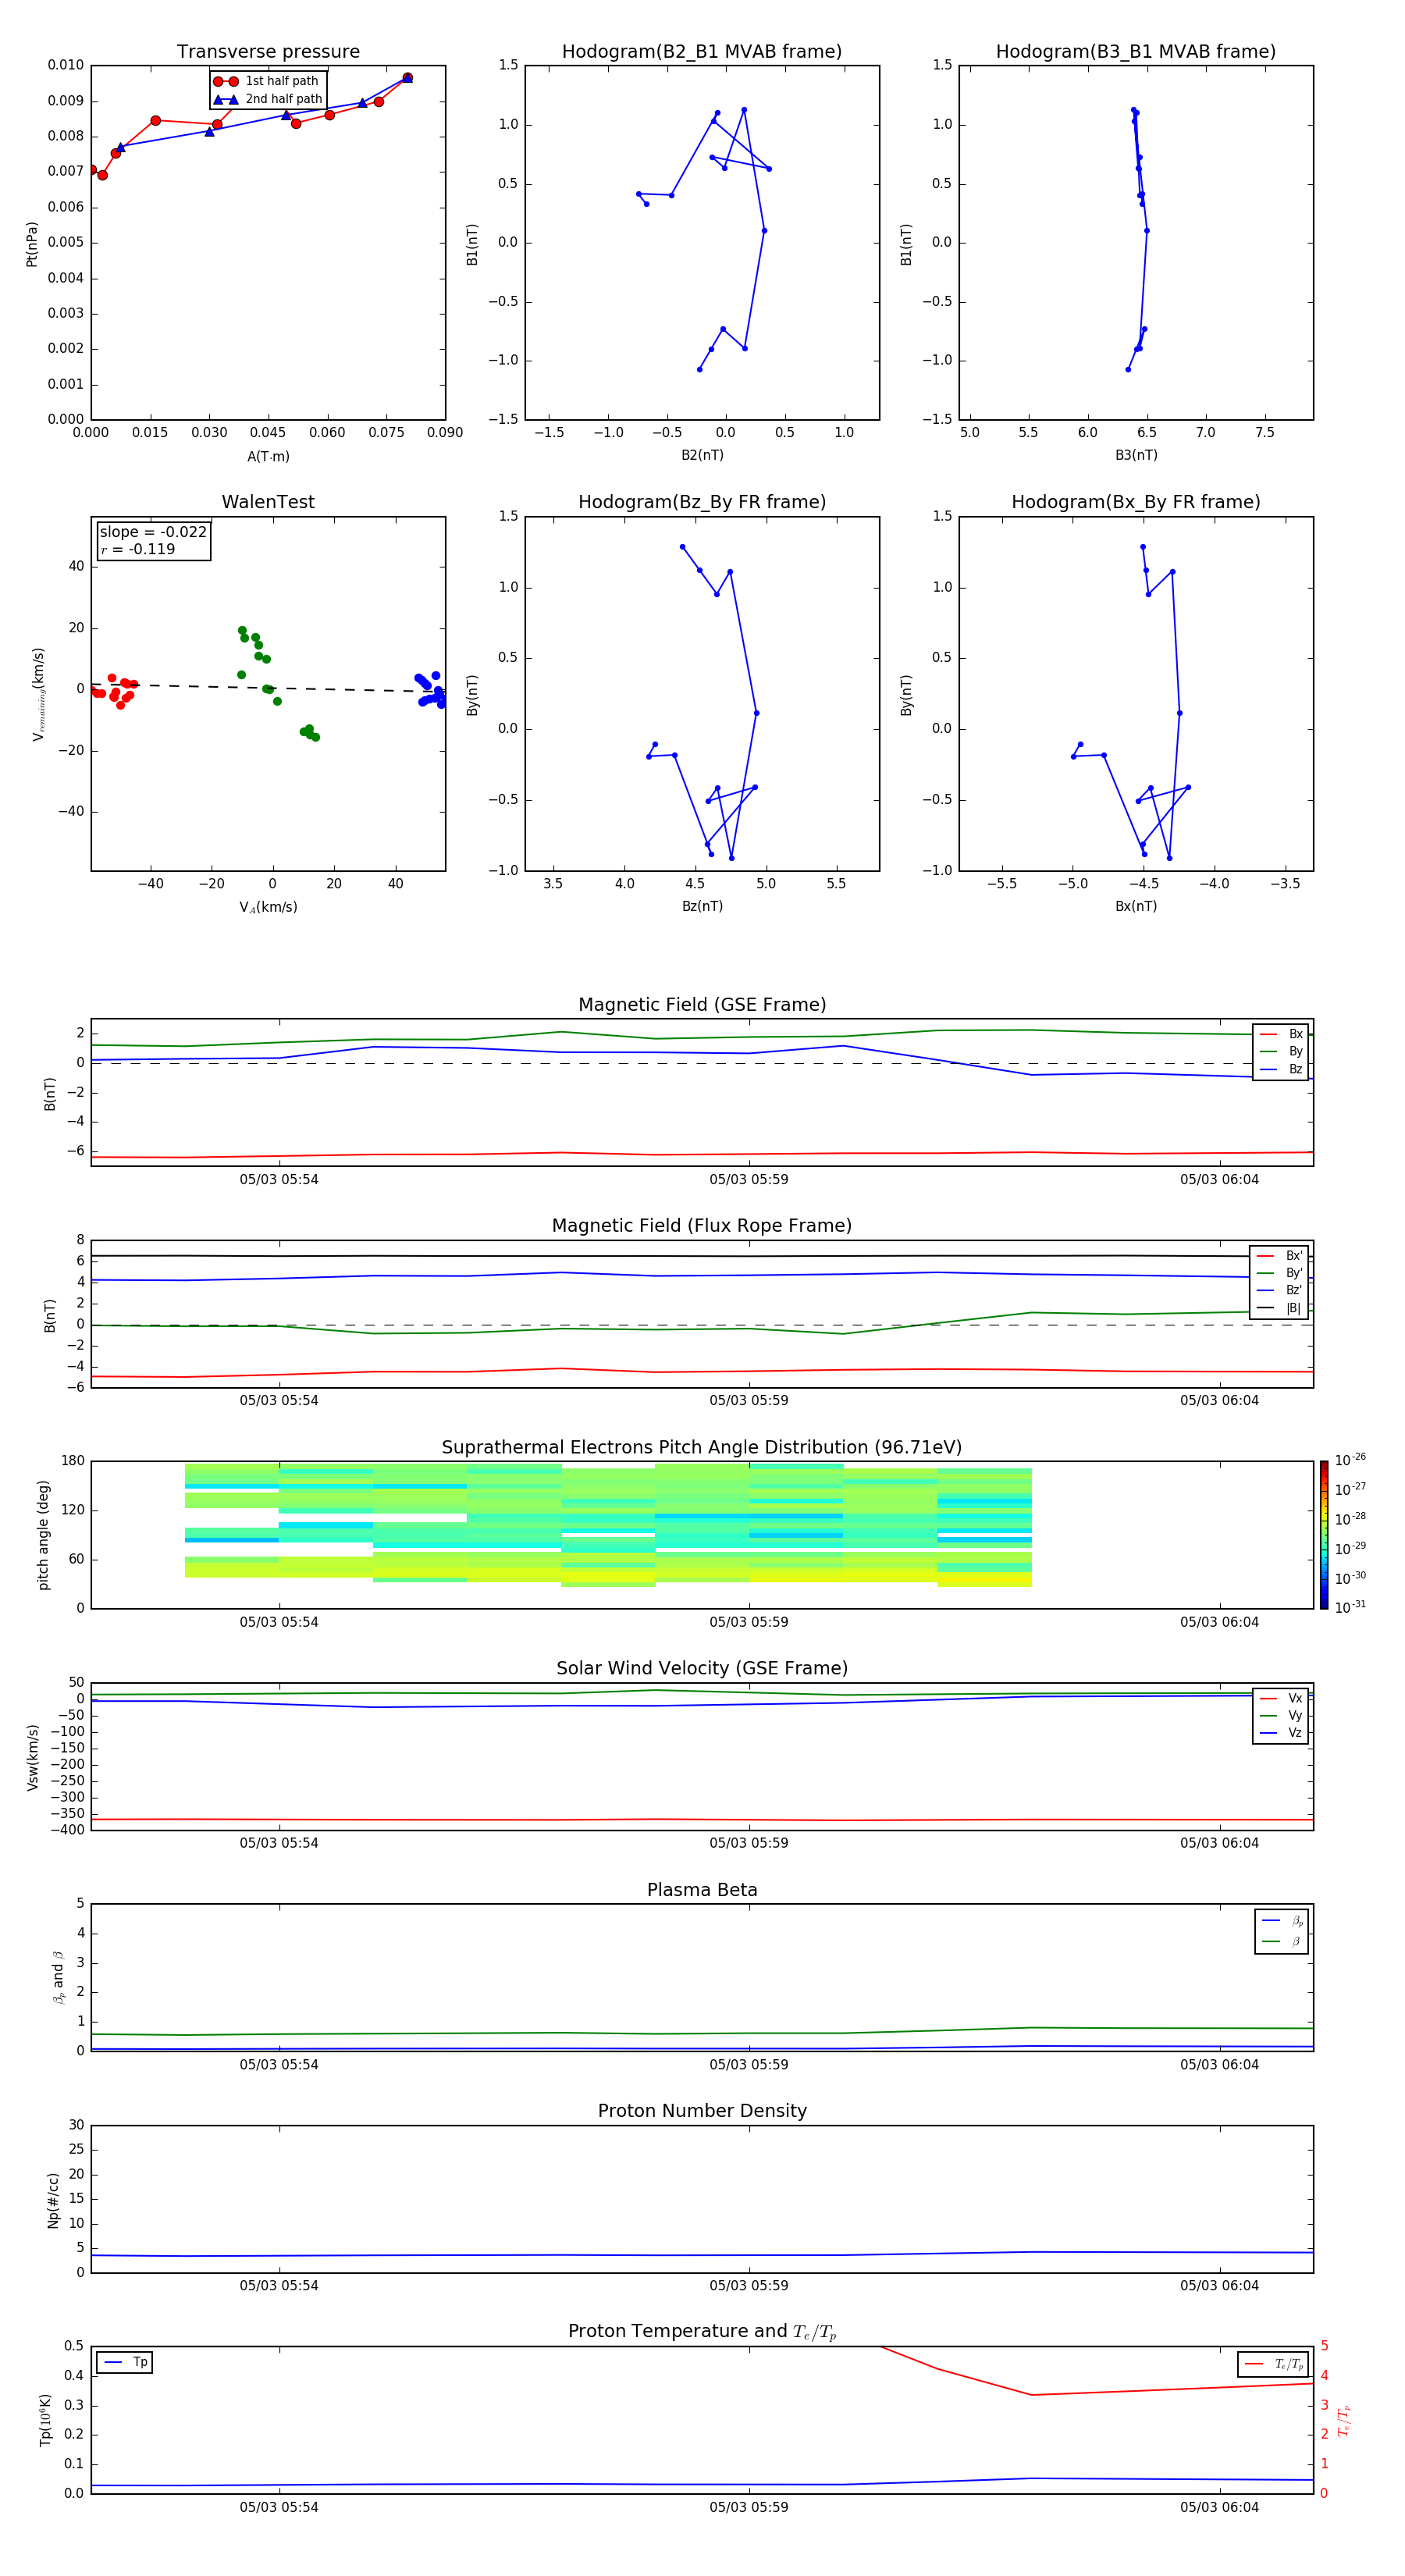1405x2576 pixels.
Task: Click the Pt(nPa) y-axis label
Action: click(x=31, y=244)
